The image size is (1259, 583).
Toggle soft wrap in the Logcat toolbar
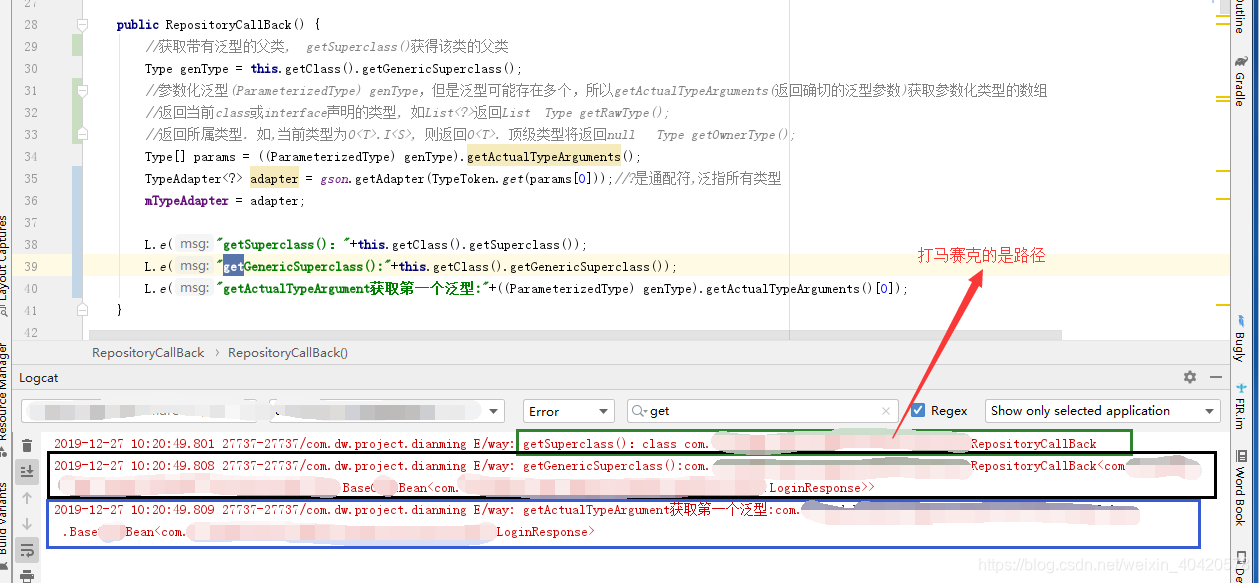click(x=26, y=548)
